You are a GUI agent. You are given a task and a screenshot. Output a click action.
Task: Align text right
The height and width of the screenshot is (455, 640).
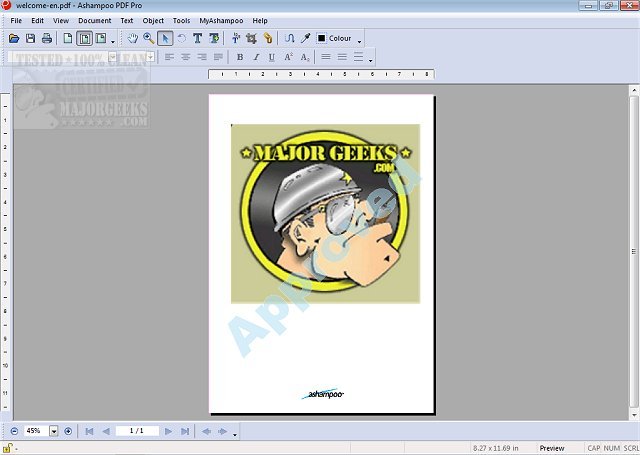click(202, 57)
